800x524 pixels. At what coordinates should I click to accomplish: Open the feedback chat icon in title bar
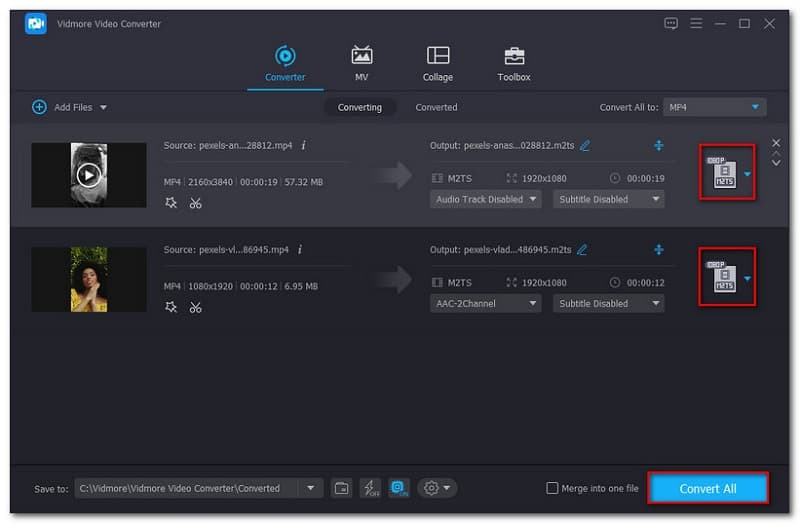[x=670, y=23]
